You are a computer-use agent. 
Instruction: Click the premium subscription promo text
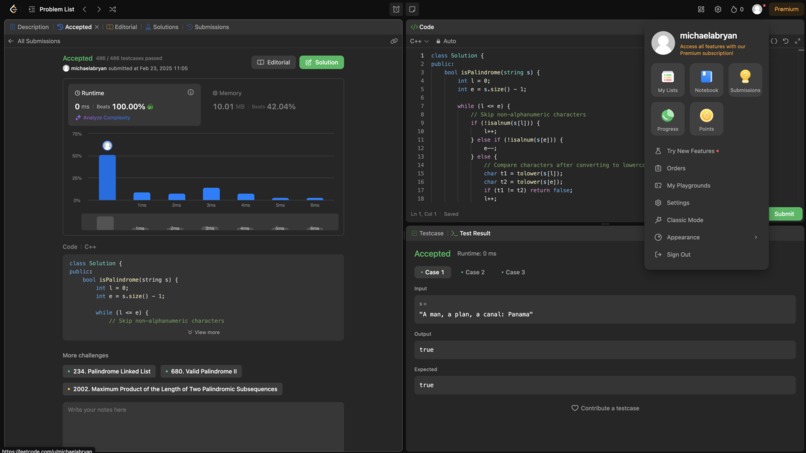point(712,49)
